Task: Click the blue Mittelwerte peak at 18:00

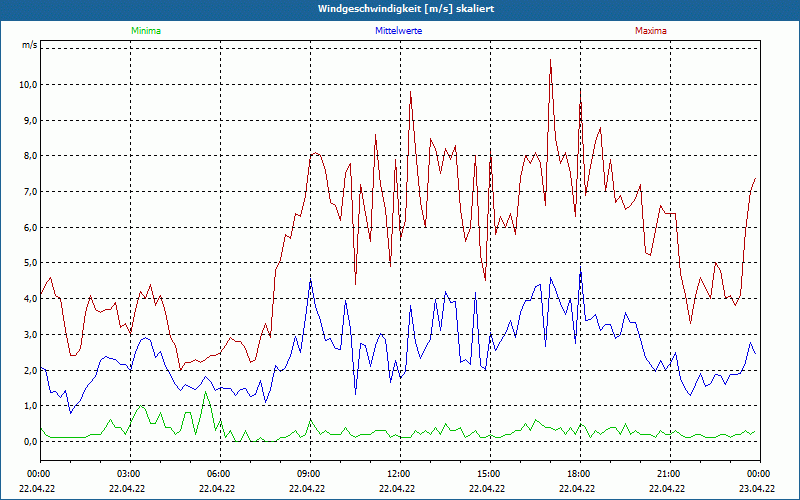Action: pos(581,267)
